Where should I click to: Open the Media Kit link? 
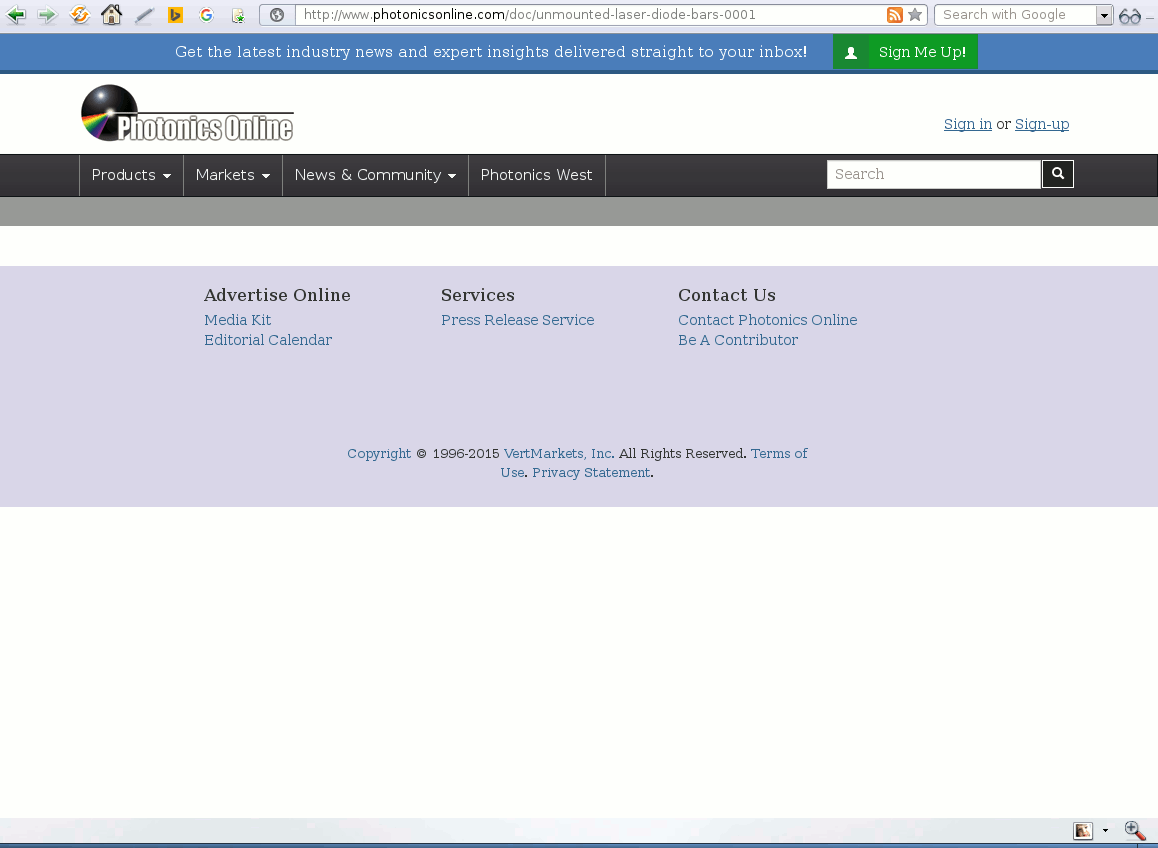point(238,320)
